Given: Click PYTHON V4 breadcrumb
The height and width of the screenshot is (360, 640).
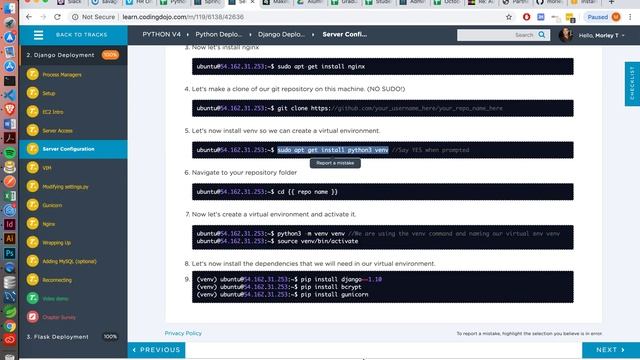Looking at the screenshot, I should click(161, 35).
